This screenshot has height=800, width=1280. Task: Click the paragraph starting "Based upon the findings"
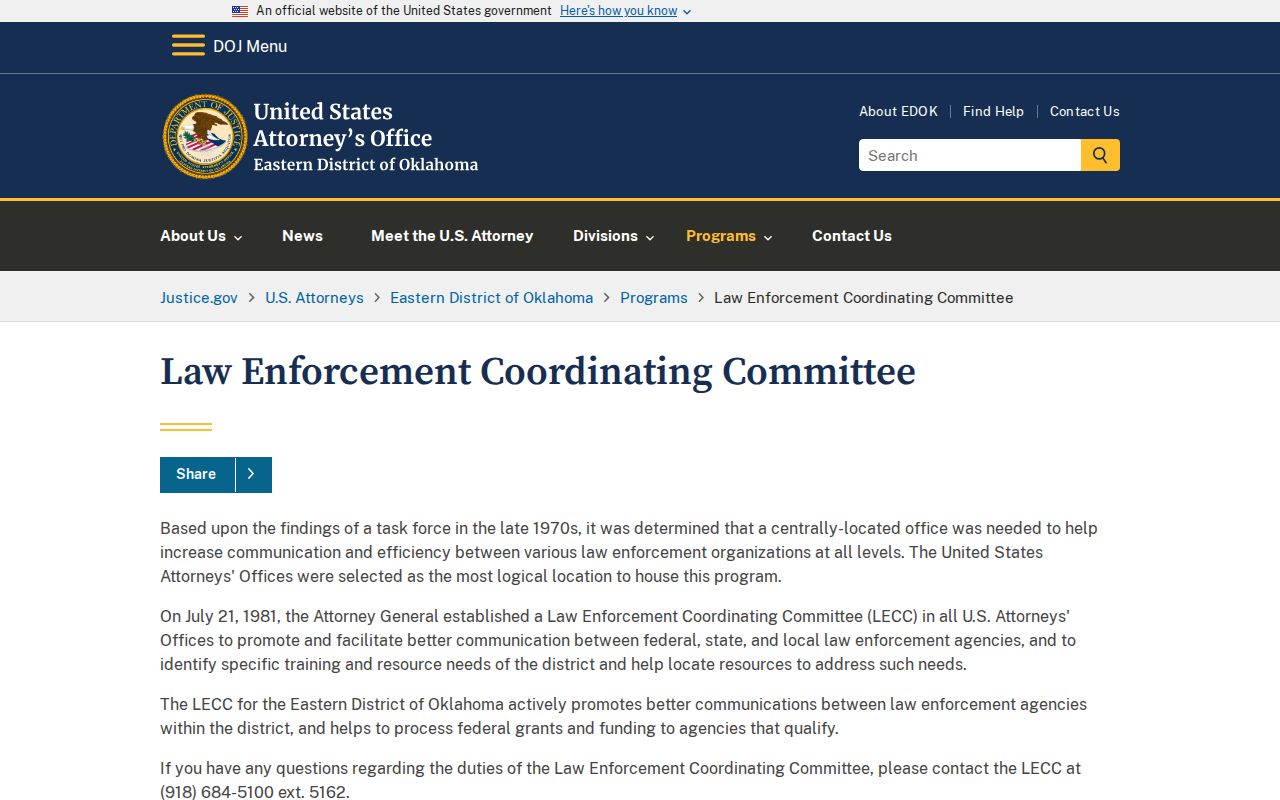[x=629, y=552]
